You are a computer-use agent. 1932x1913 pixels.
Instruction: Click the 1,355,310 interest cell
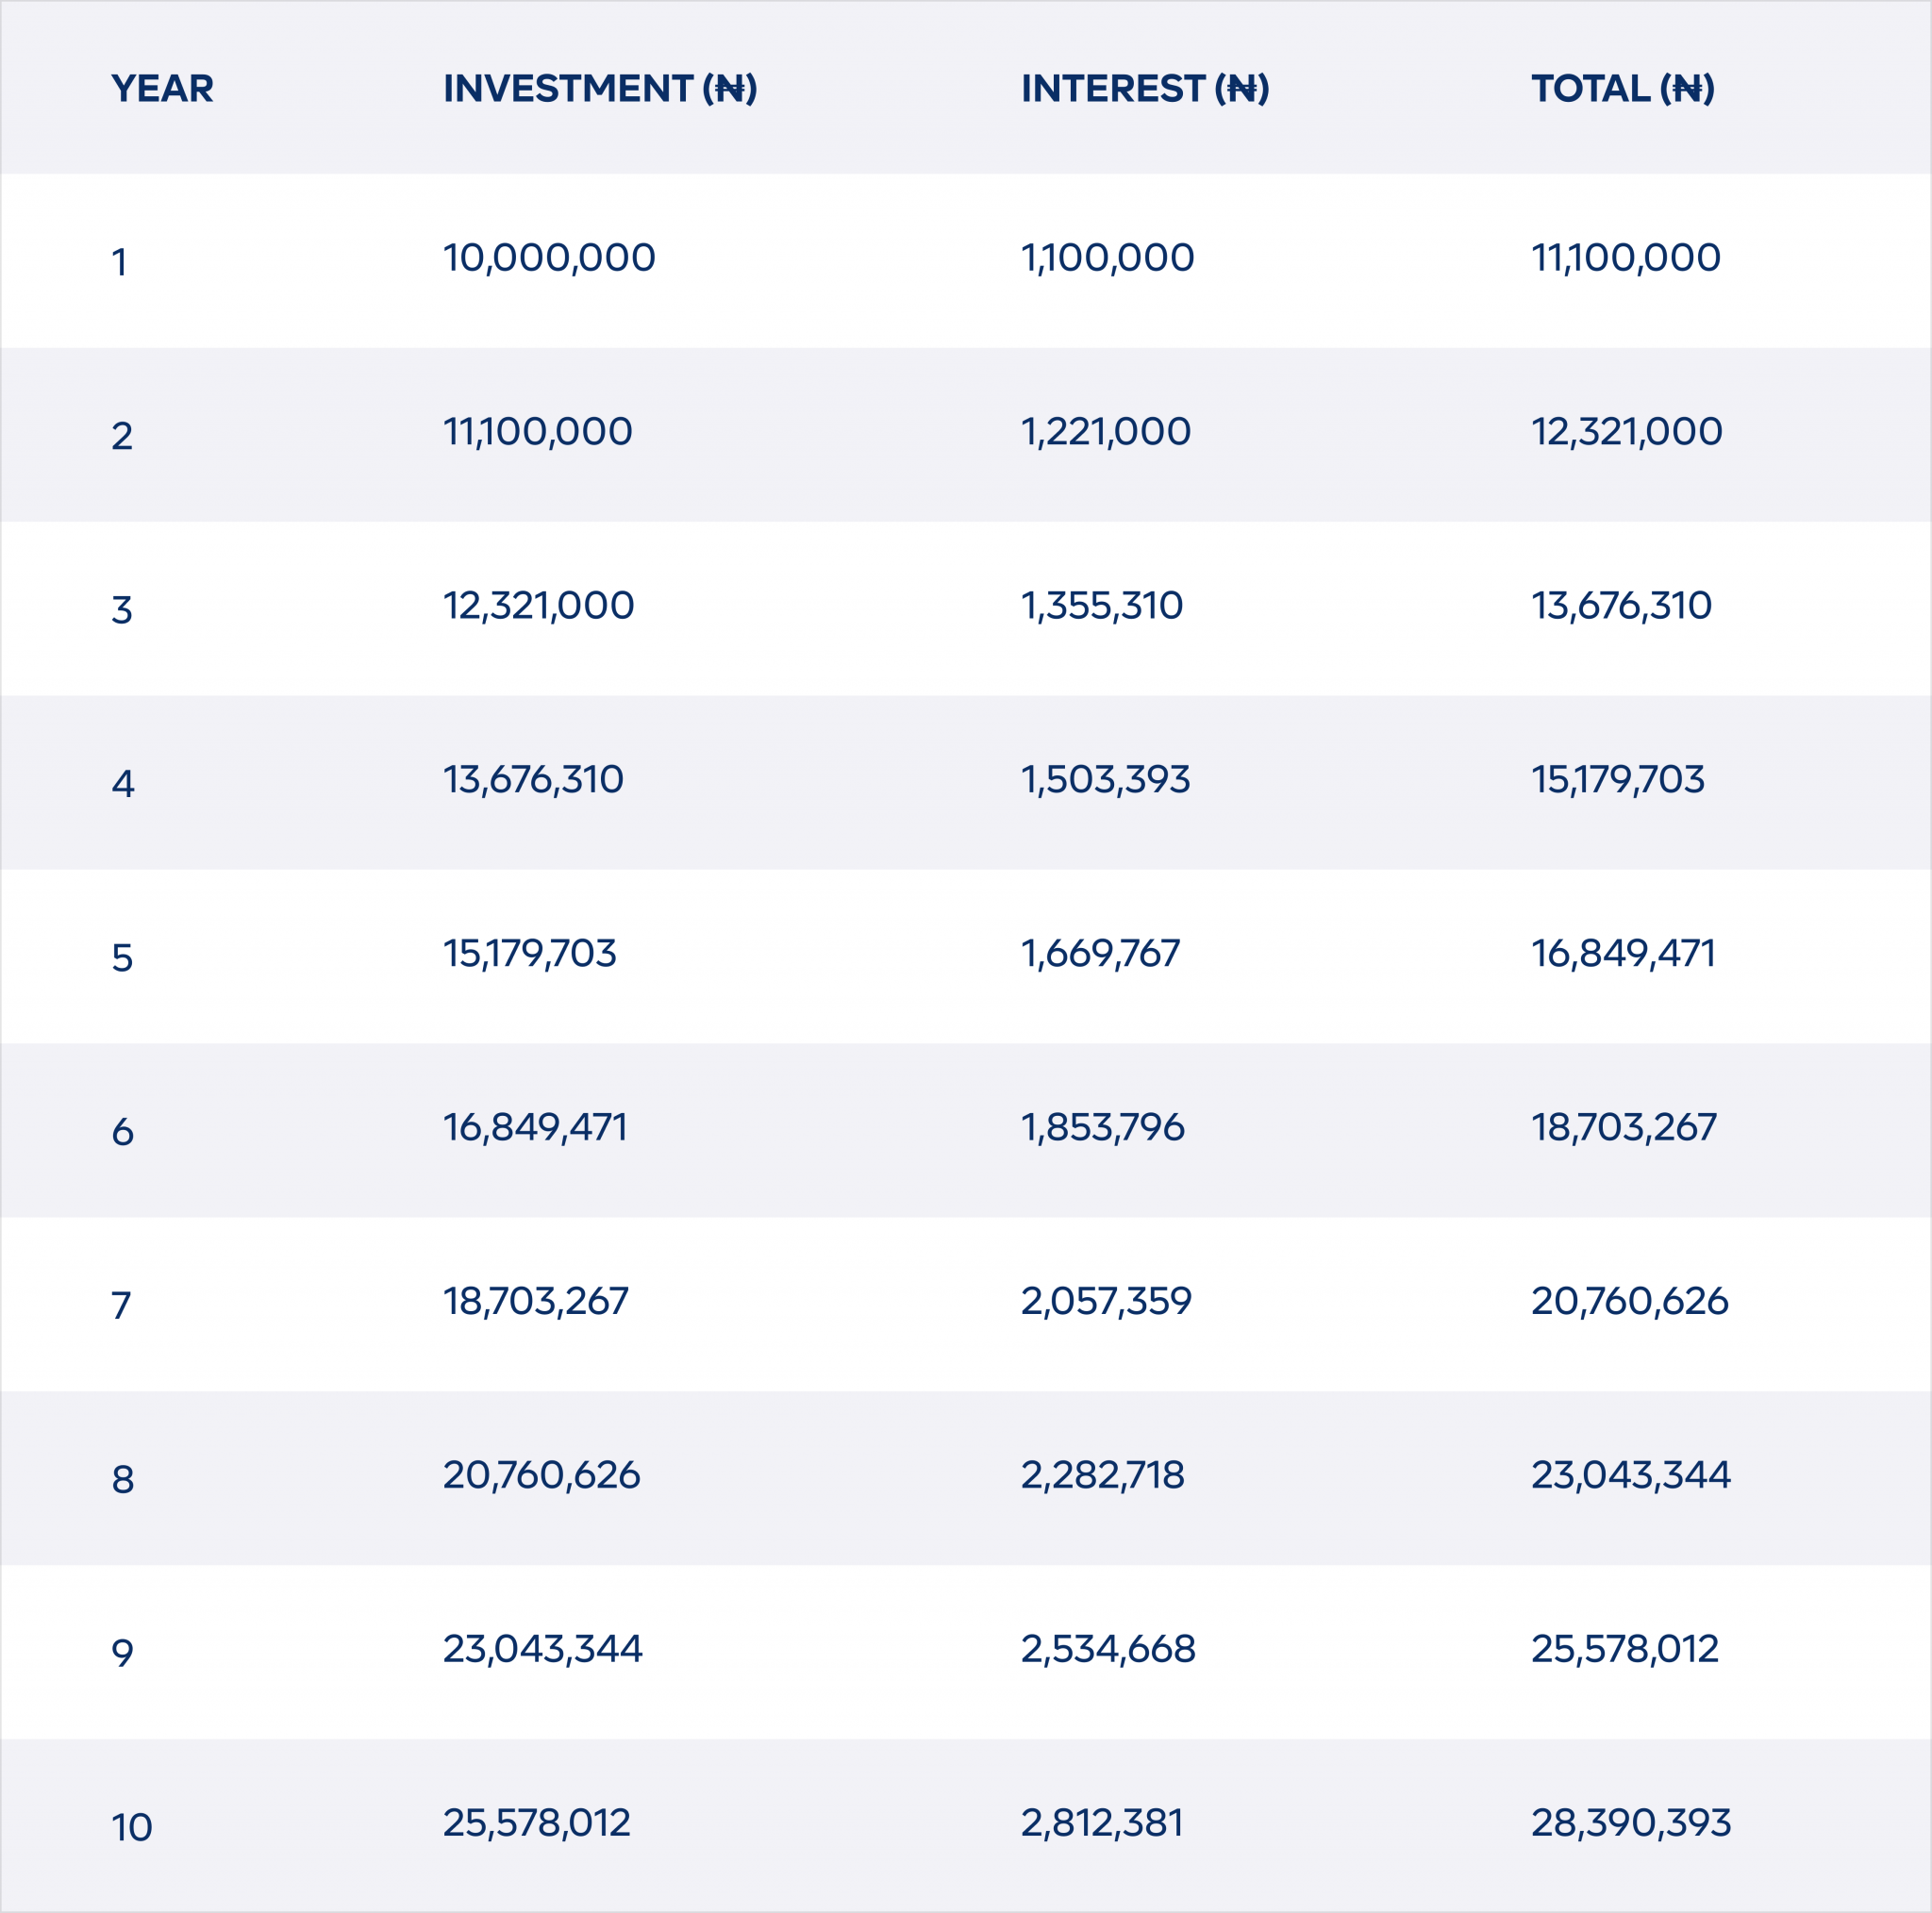coord(1102,606)
